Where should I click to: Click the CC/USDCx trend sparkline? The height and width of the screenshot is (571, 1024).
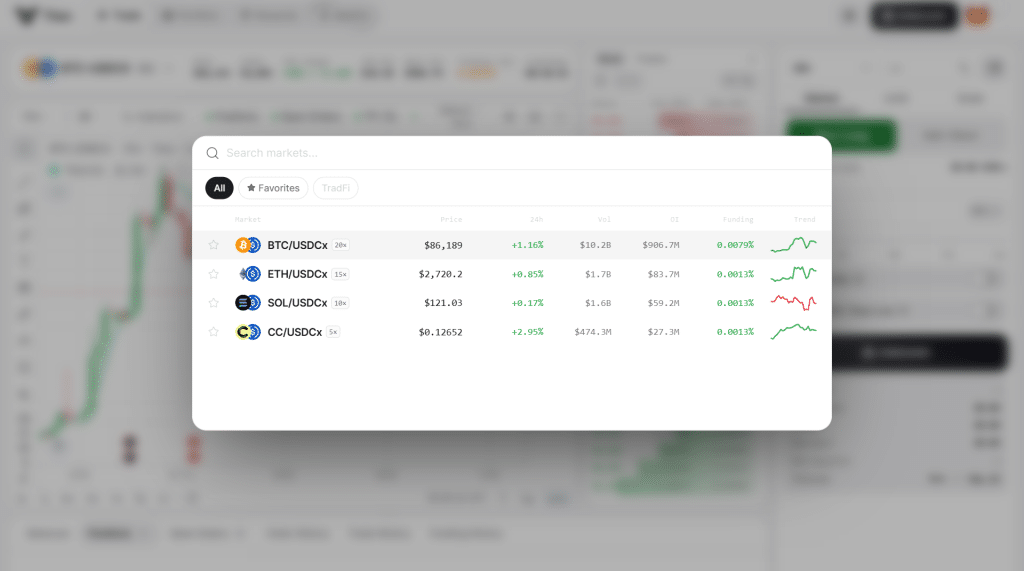coord(793,332)
